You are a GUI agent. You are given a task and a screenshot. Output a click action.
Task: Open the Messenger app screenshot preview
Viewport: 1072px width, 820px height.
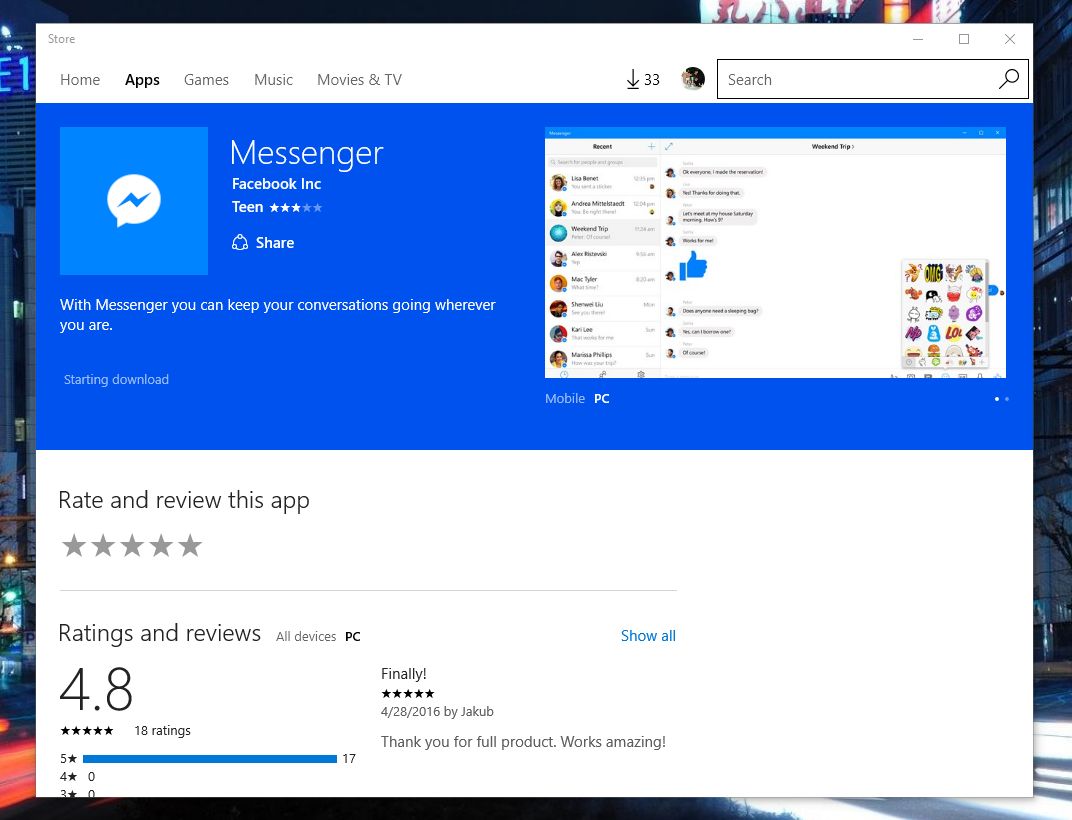coord(775,252)
